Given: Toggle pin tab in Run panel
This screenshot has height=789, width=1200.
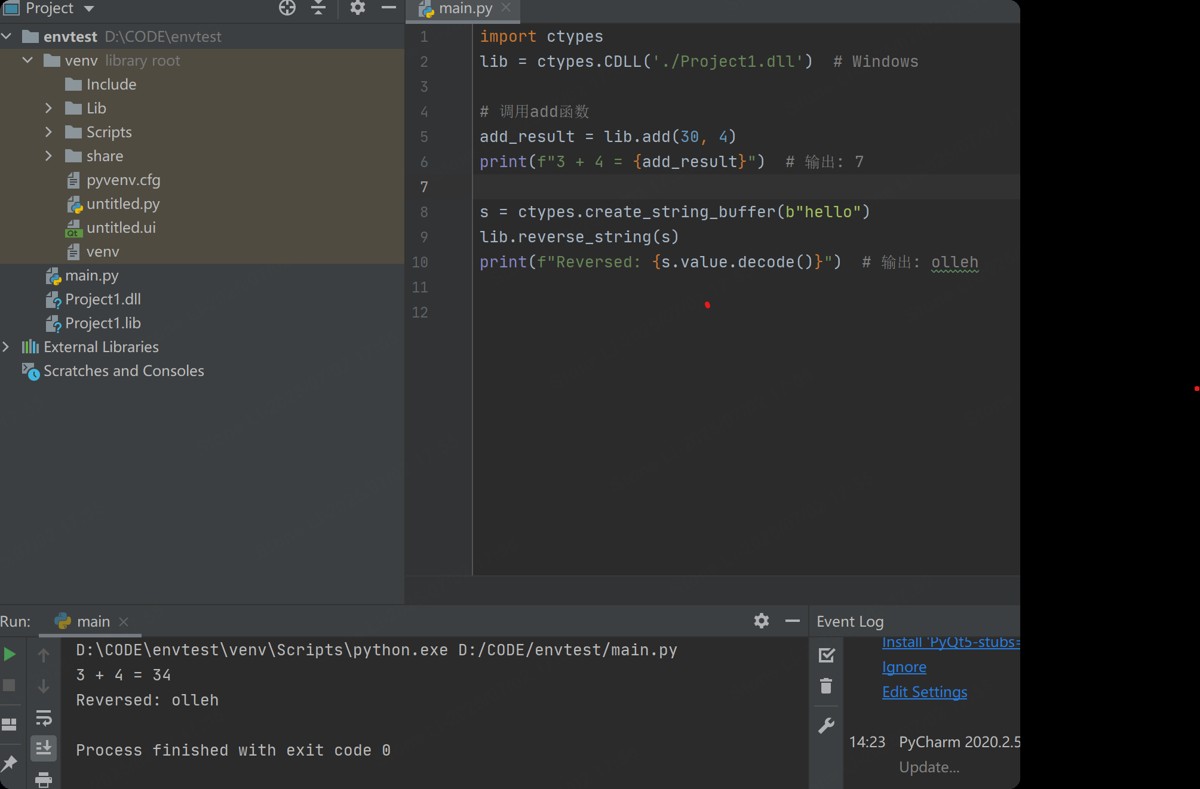Looking at the screenshot, I should click(x=10, y=764).
